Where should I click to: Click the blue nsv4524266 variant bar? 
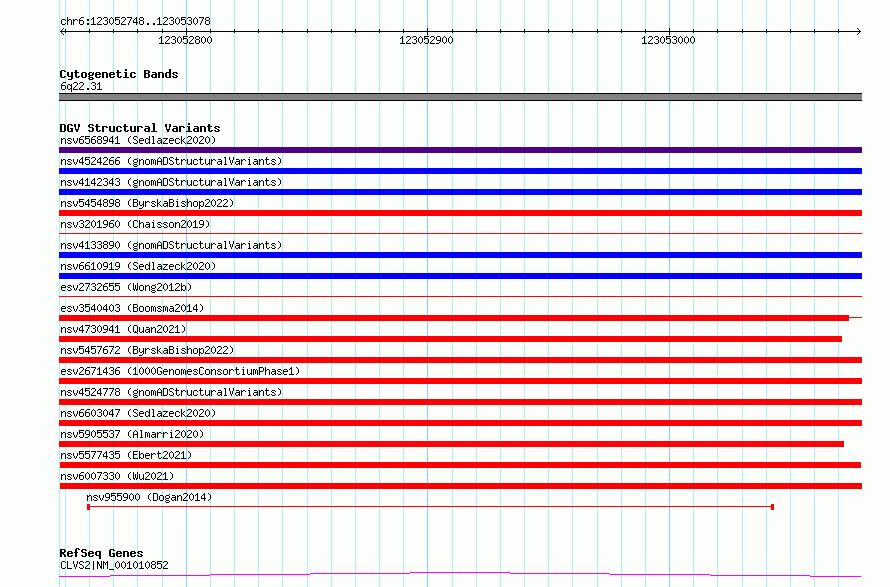[x=460, y=171]
